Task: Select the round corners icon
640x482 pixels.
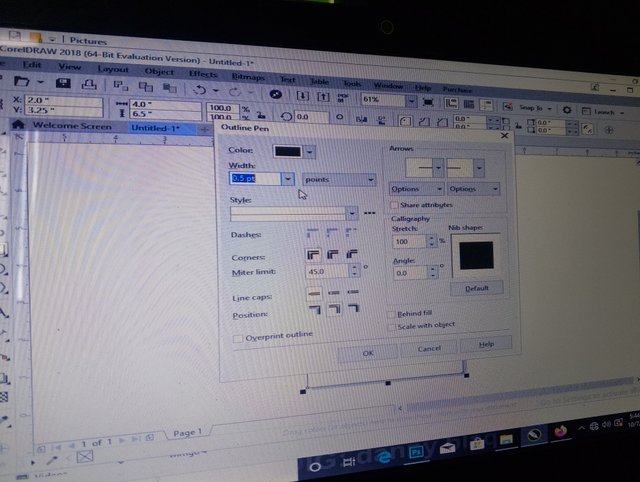Action: 333,255
